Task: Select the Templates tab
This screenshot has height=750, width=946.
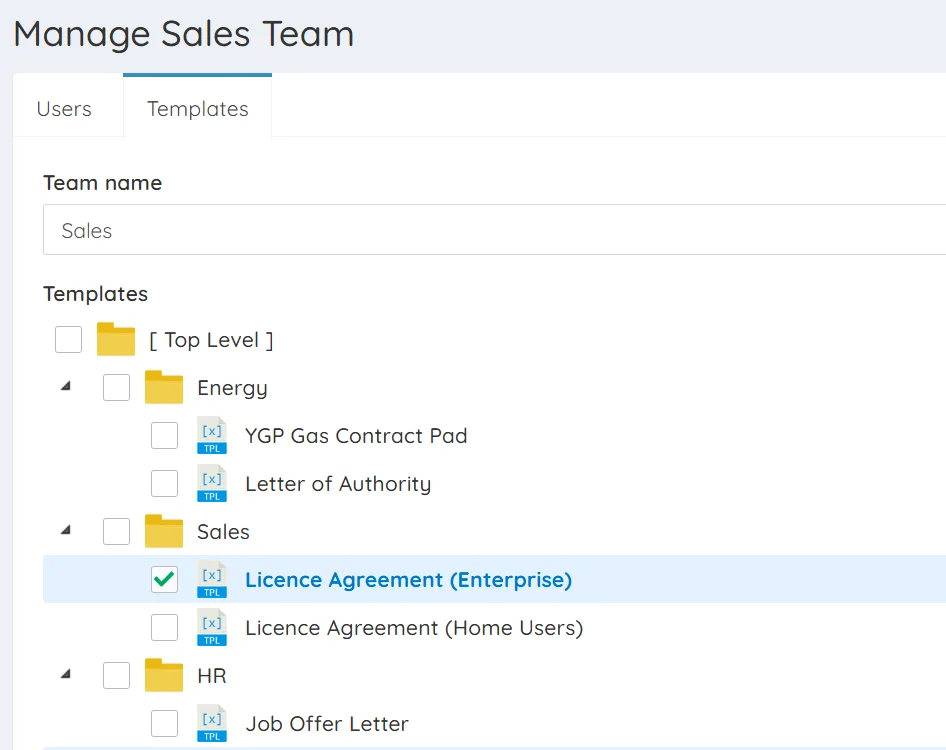Action: click(198, 109)
